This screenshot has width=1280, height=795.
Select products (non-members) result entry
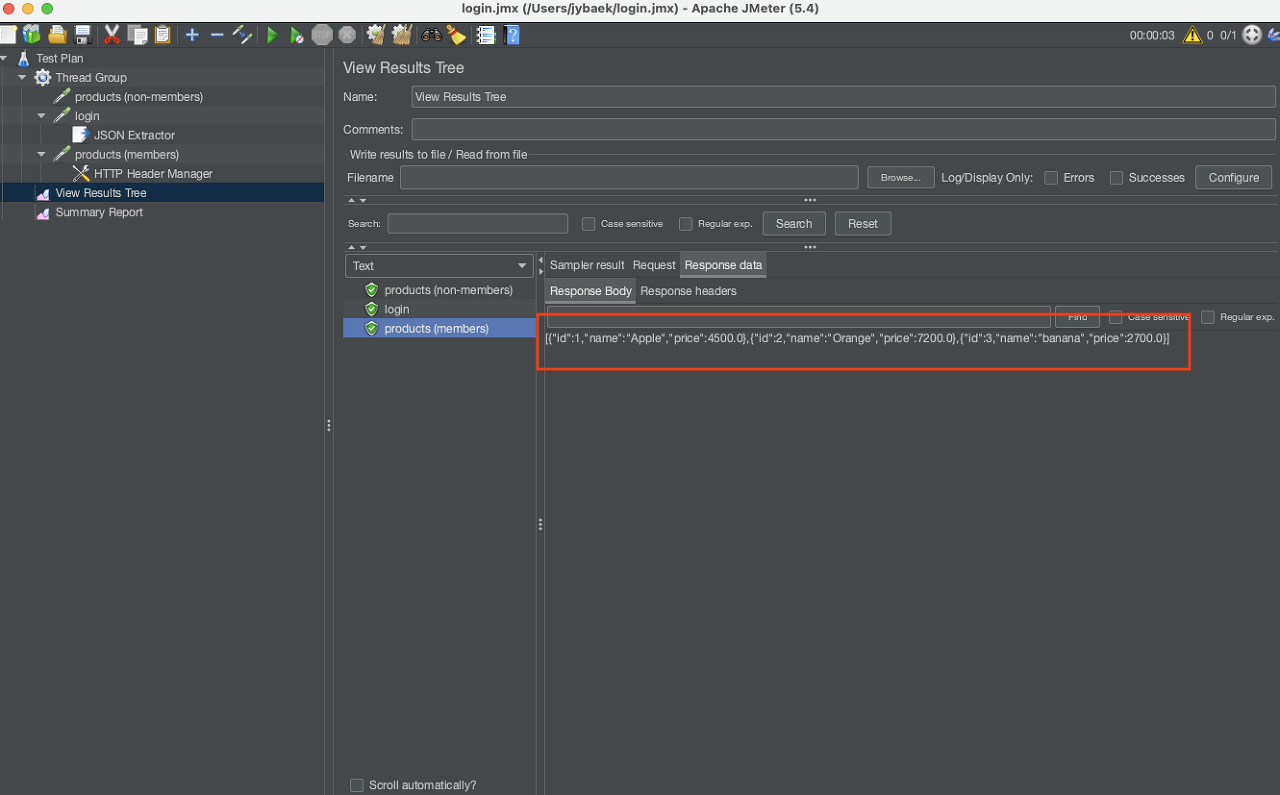[x=448, y=290]
